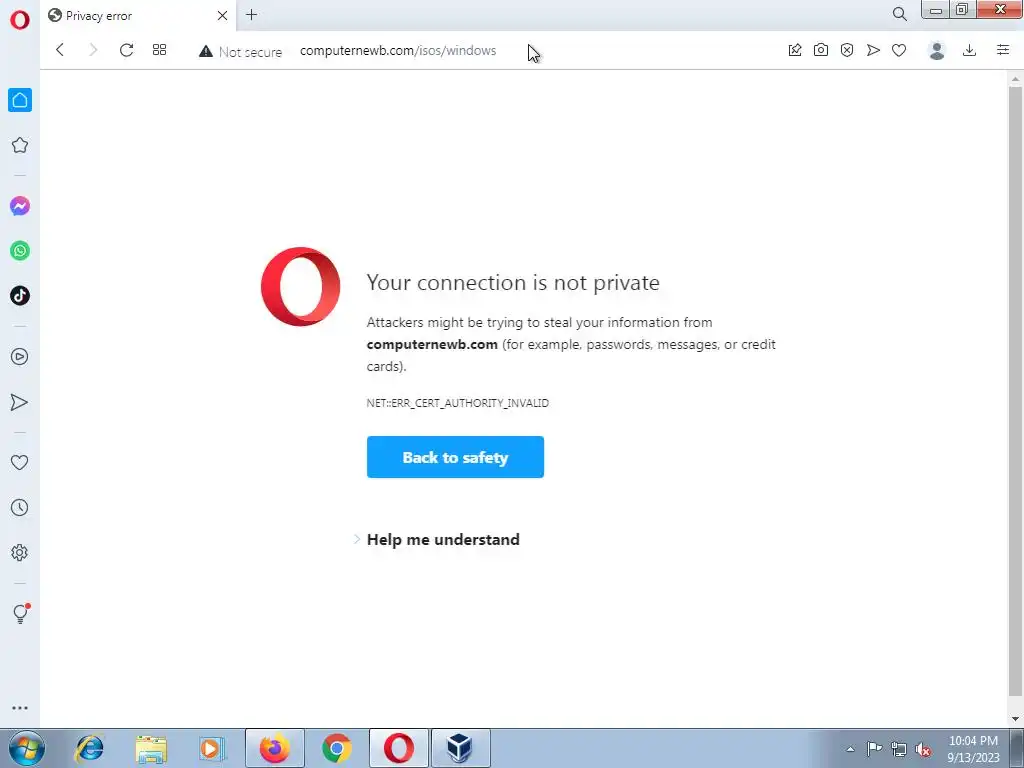The height and width of the screenshot is (768, 1024).
Task: Open Settings gear in sidebar
Action: coord(20,552)
